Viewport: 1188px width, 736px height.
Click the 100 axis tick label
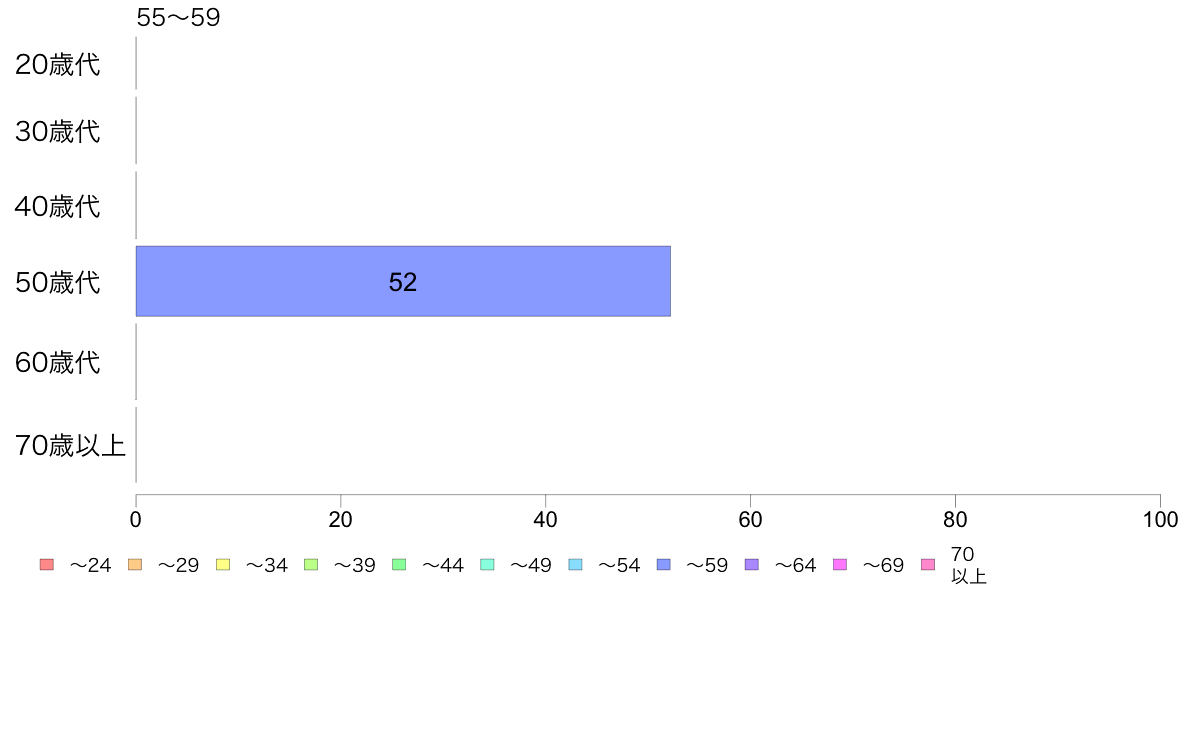(x=1160, y=519)
